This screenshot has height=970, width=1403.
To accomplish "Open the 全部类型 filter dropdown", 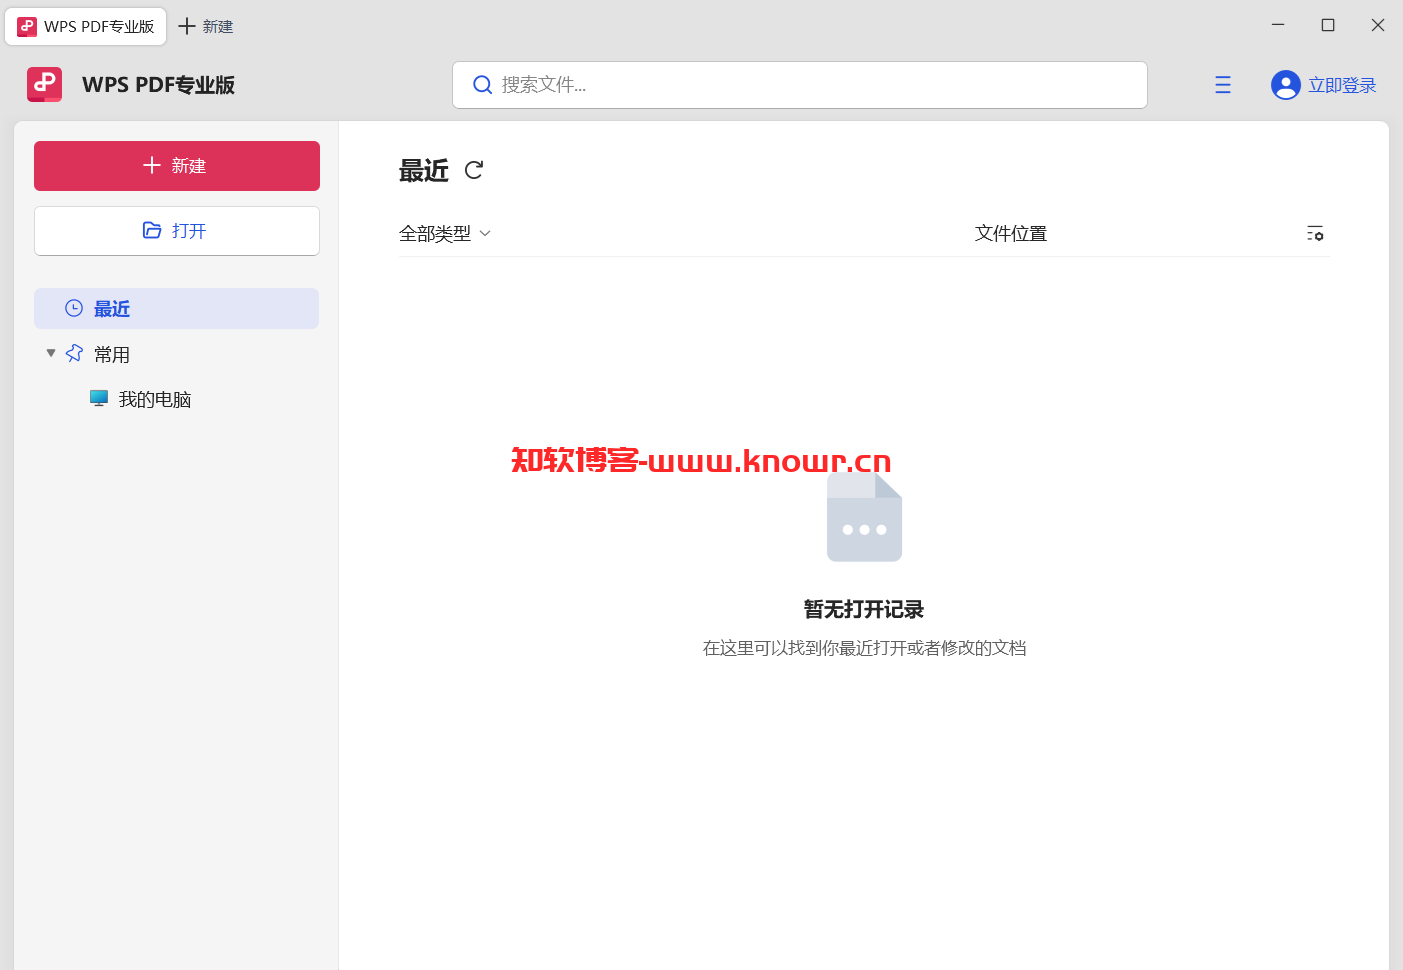I will [x=445, y=233].
